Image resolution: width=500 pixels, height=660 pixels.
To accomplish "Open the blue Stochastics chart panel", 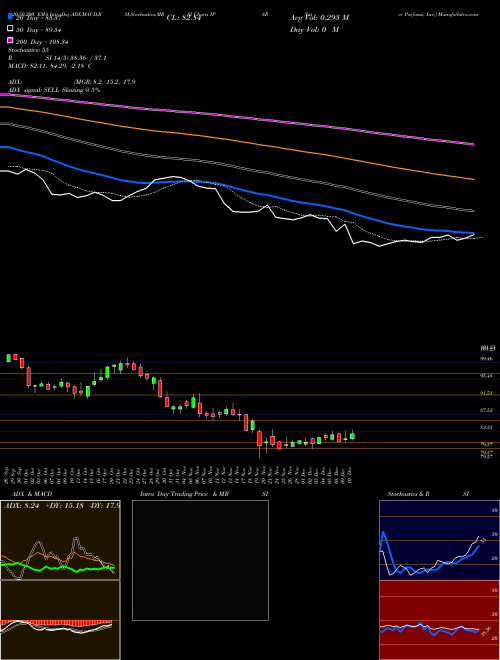I will click(x=439, y=540).
